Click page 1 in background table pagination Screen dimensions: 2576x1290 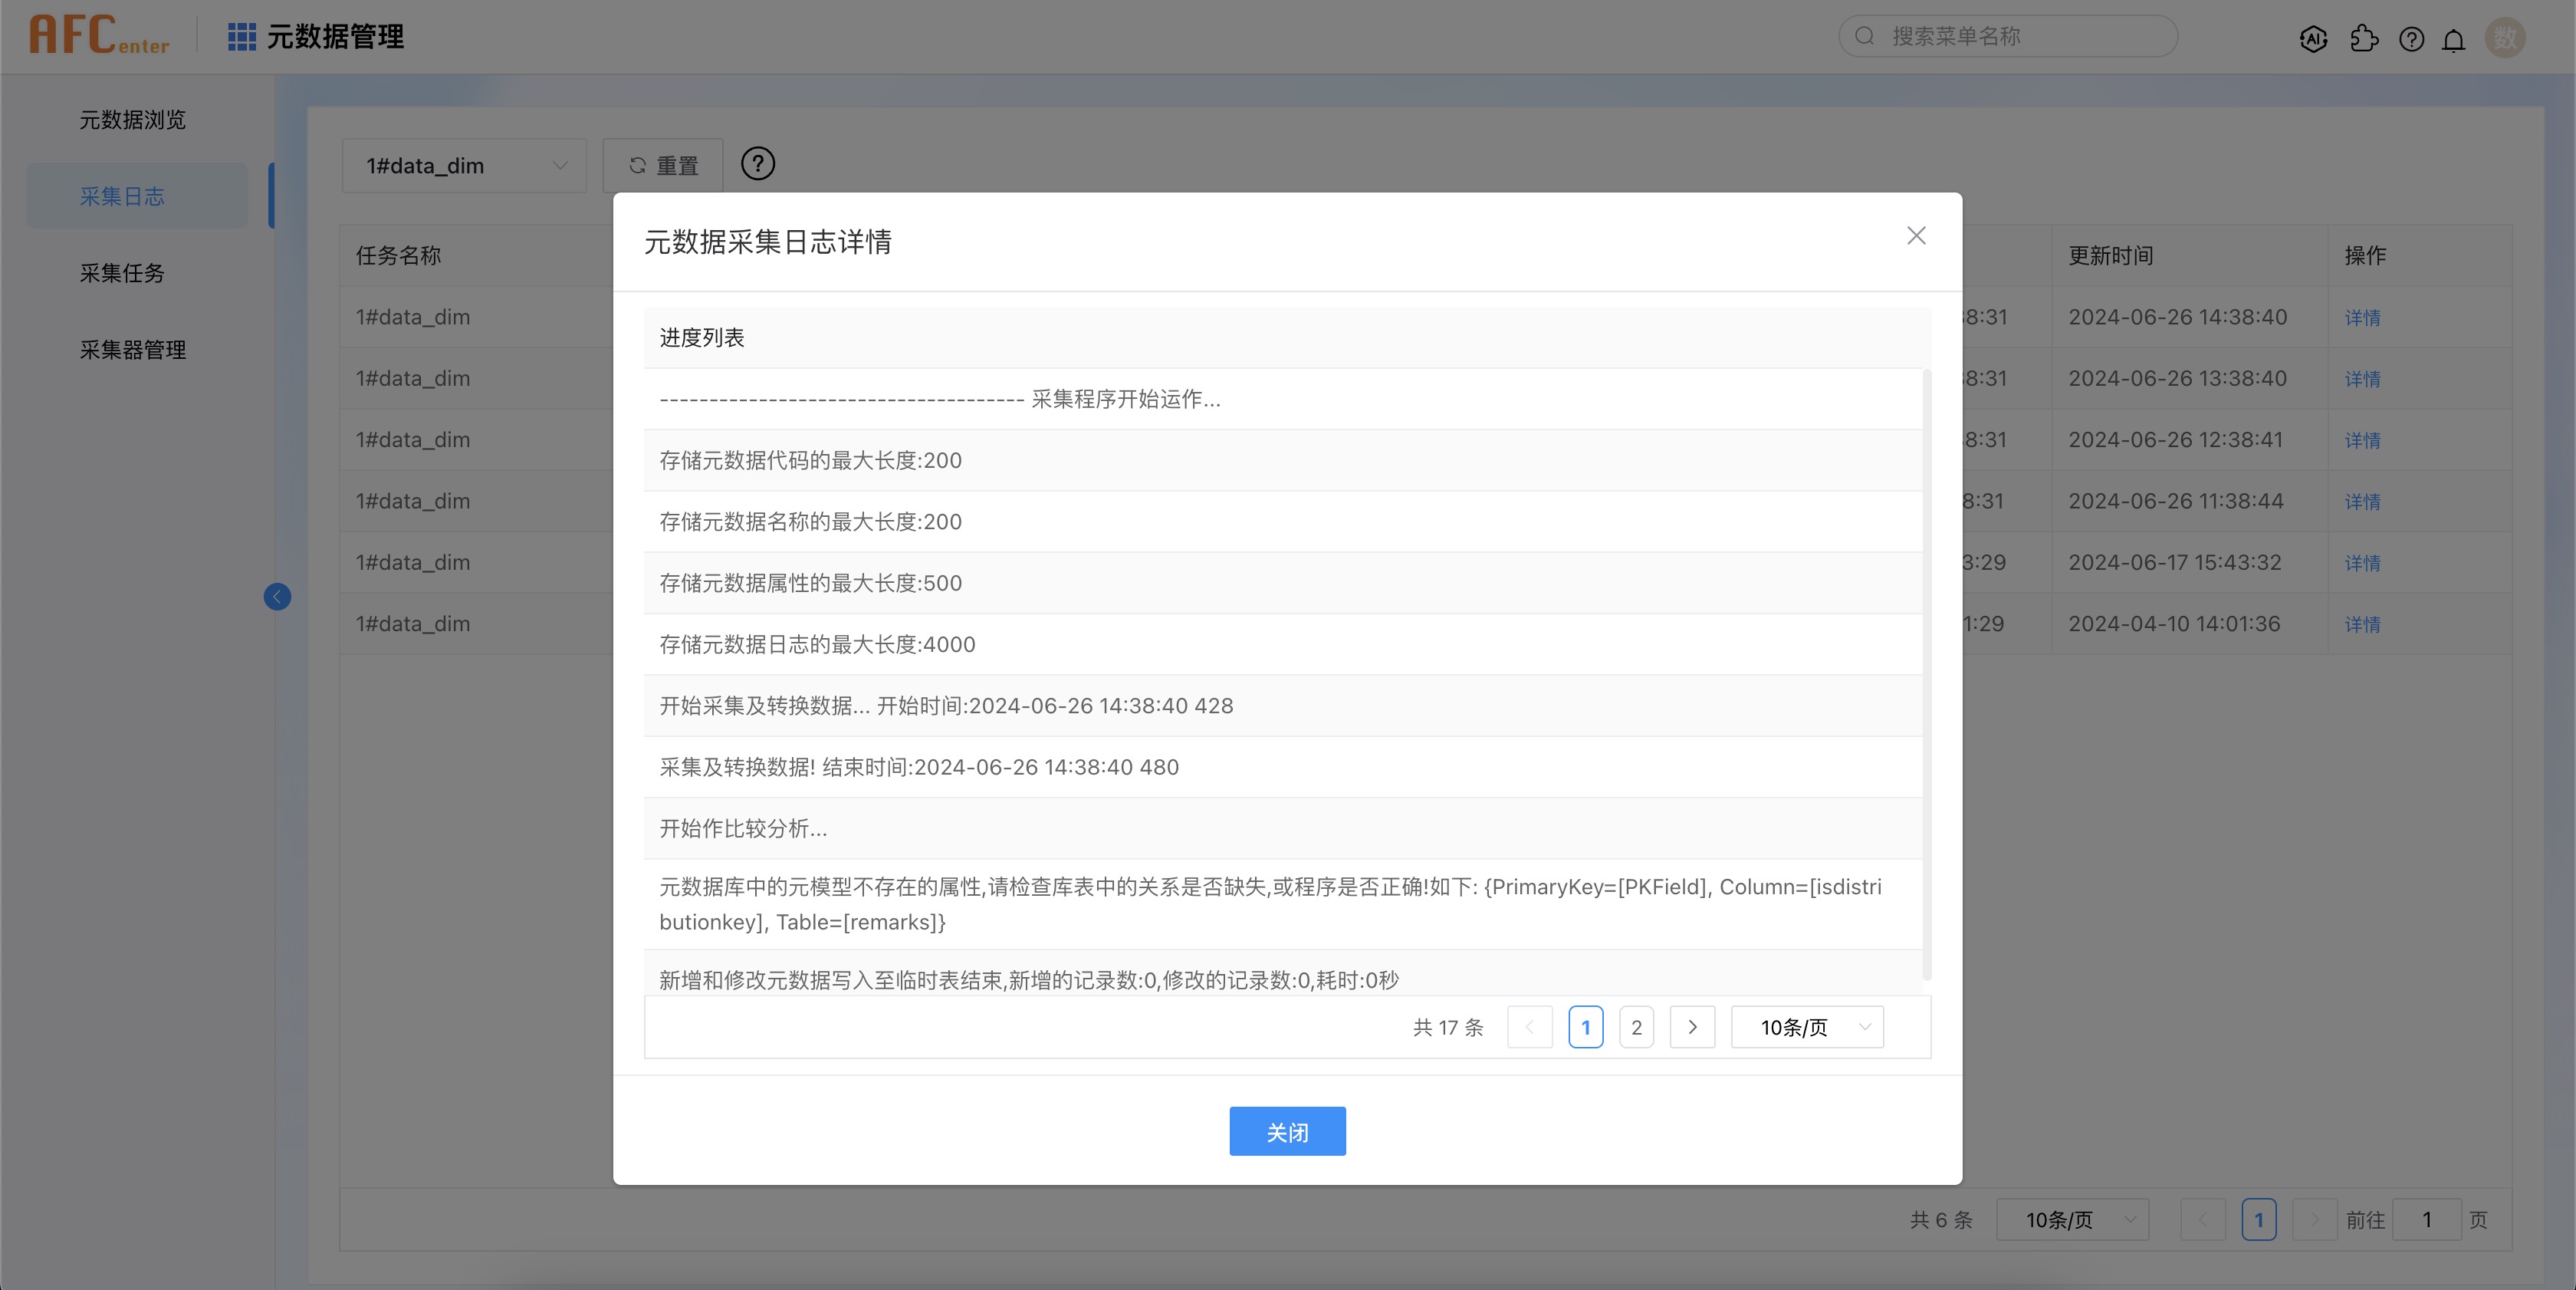2258,1220
